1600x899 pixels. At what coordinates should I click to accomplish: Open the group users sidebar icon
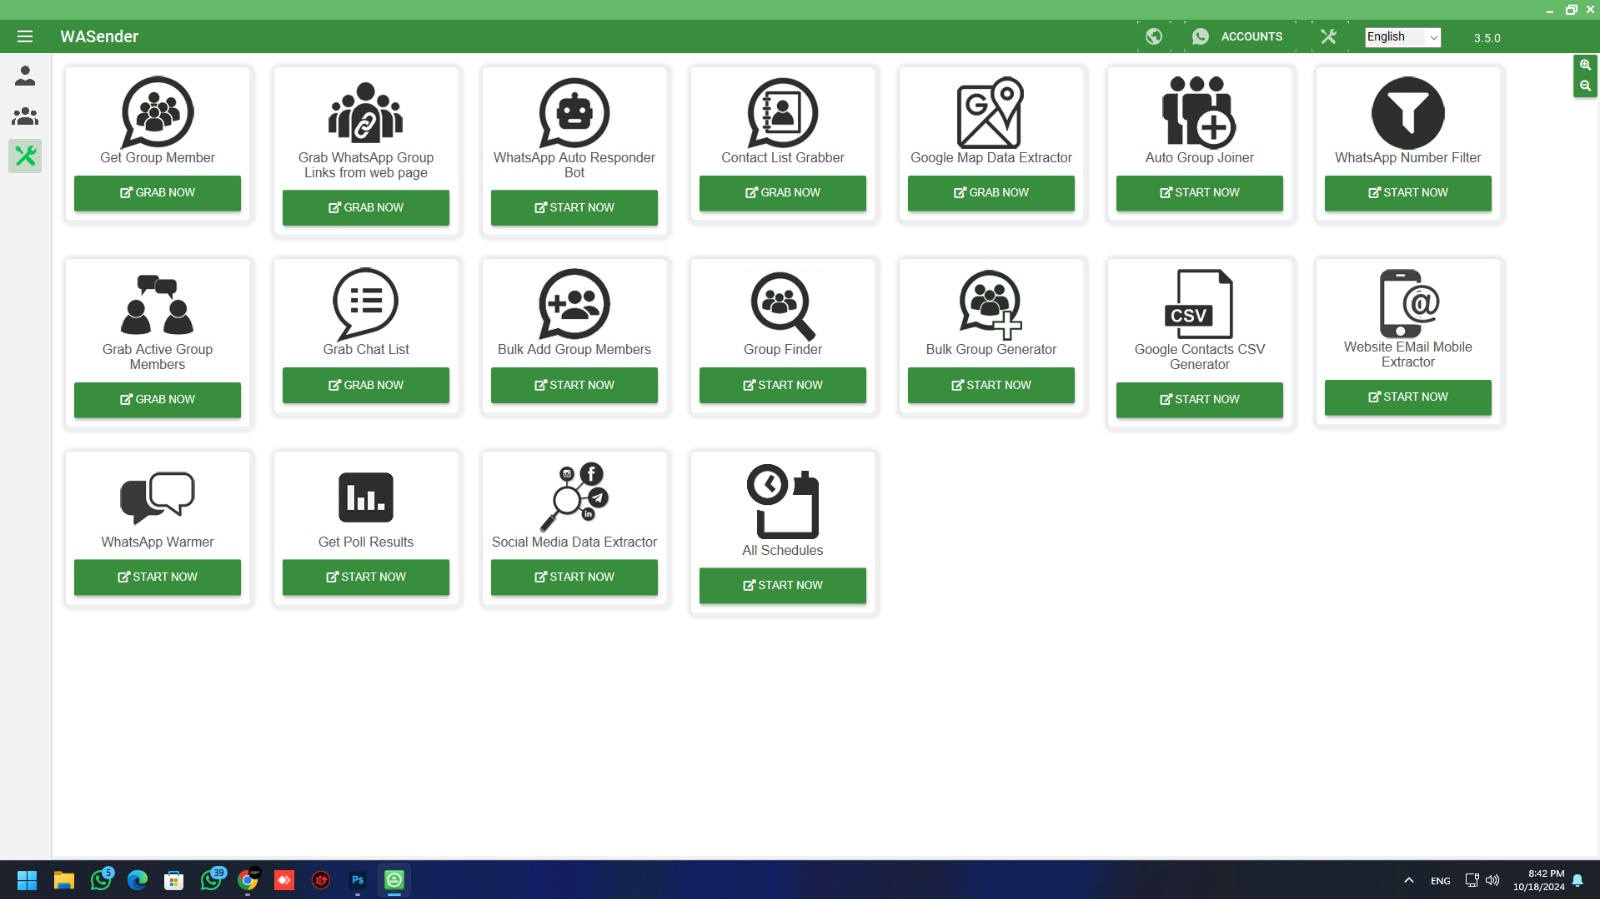pos(25,116)
